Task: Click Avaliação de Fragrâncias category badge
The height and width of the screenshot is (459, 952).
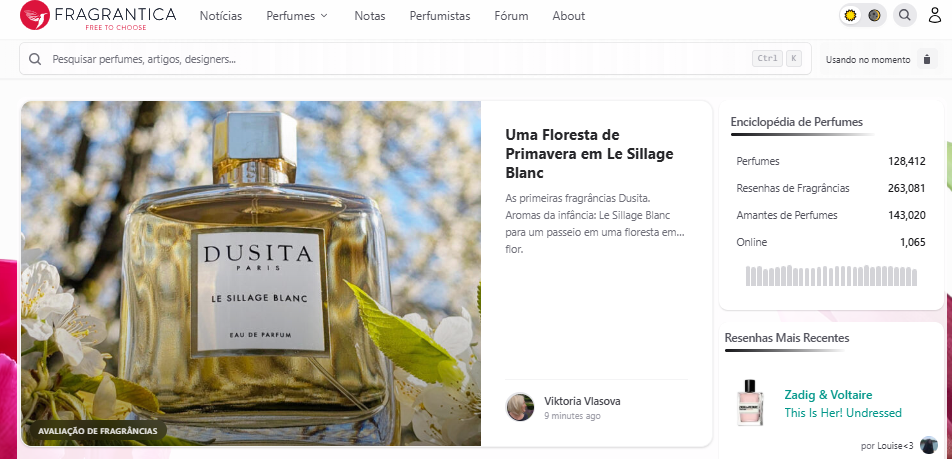Action: (x=98, y=431)
